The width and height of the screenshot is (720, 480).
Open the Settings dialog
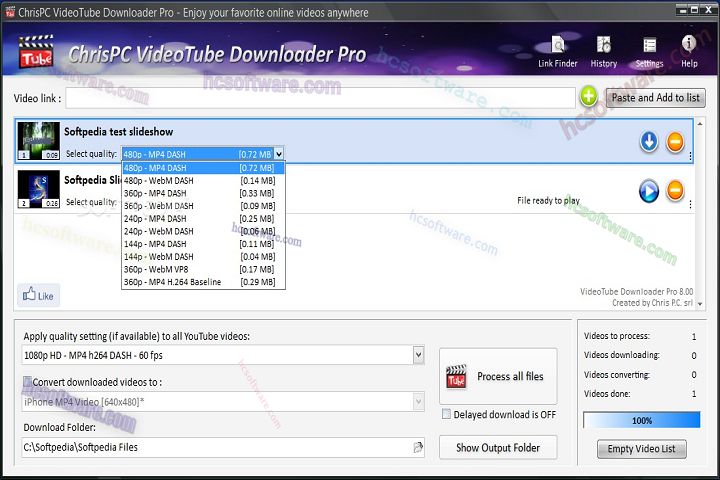coord(649,52)
